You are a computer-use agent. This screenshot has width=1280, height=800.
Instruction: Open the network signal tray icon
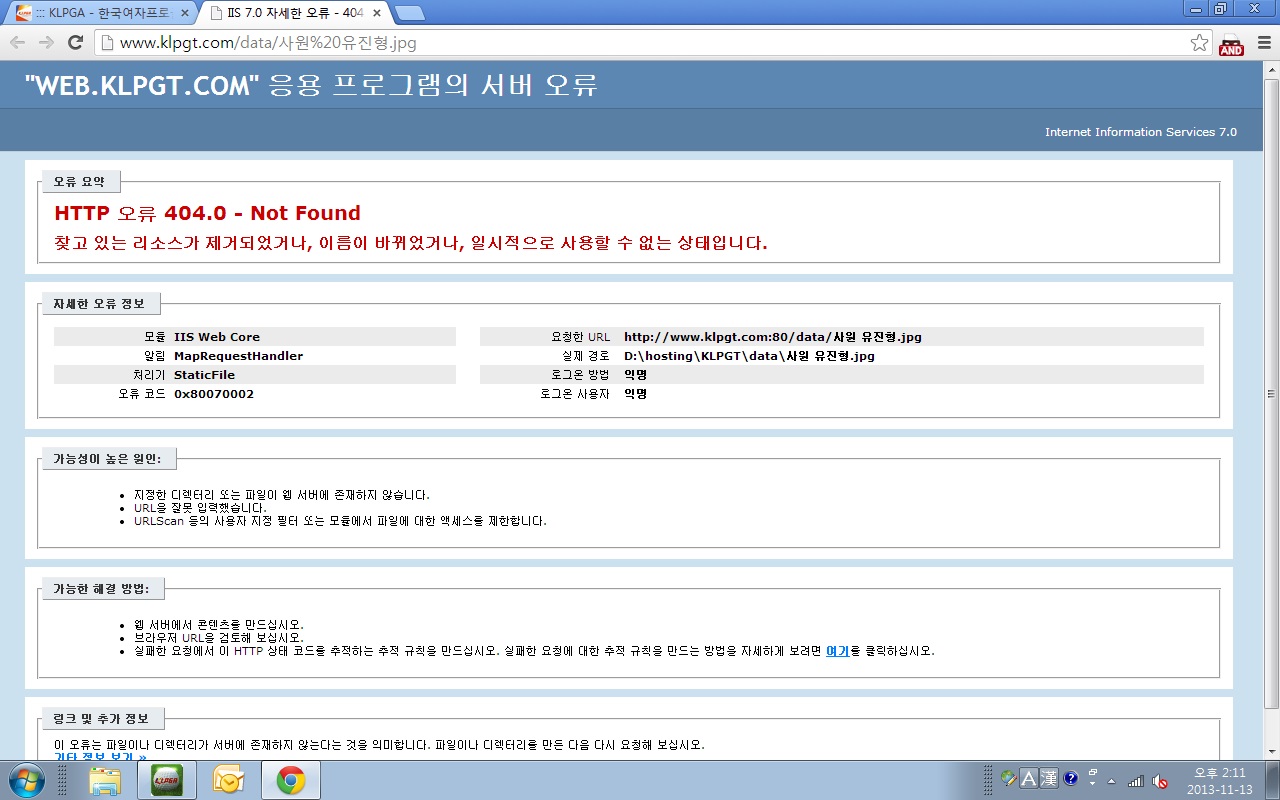(x=1136, y=781)
